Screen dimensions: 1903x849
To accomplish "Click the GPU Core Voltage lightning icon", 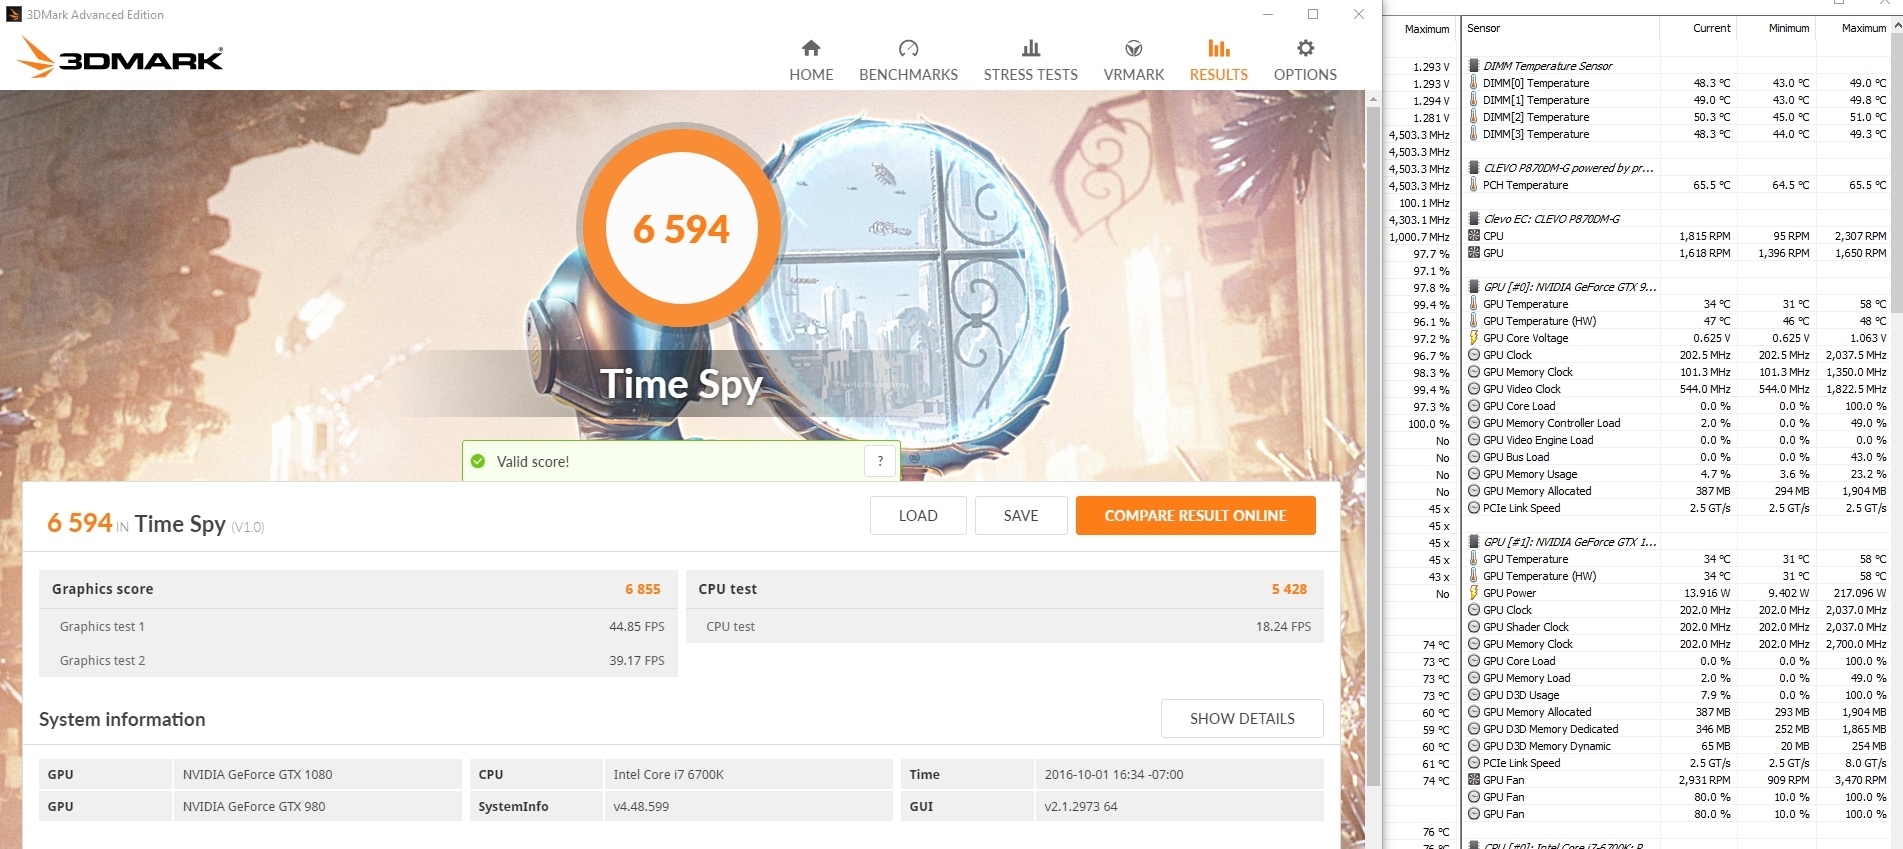I will pyautogui.click(x=1474, y=338).
